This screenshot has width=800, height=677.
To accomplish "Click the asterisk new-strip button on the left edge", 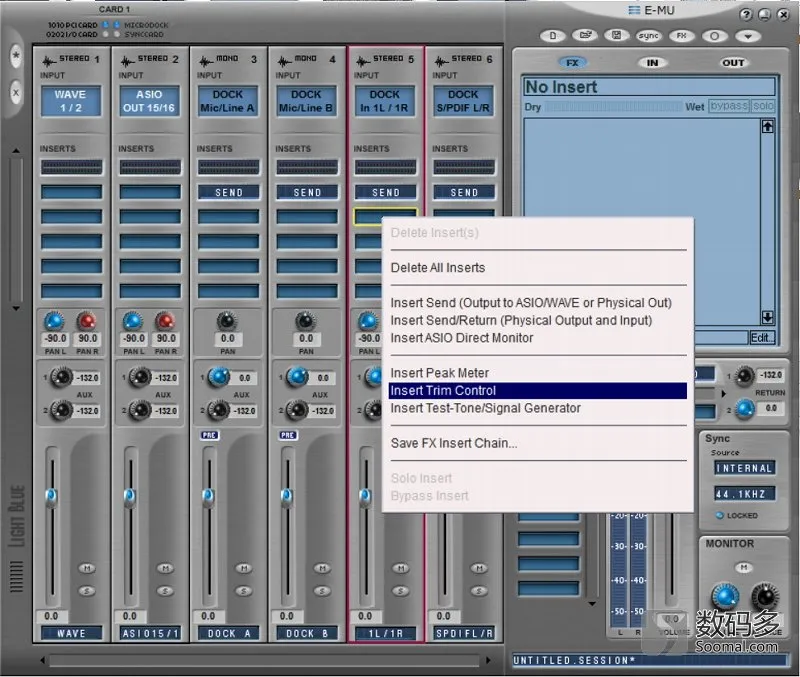I will click(16, 56).
